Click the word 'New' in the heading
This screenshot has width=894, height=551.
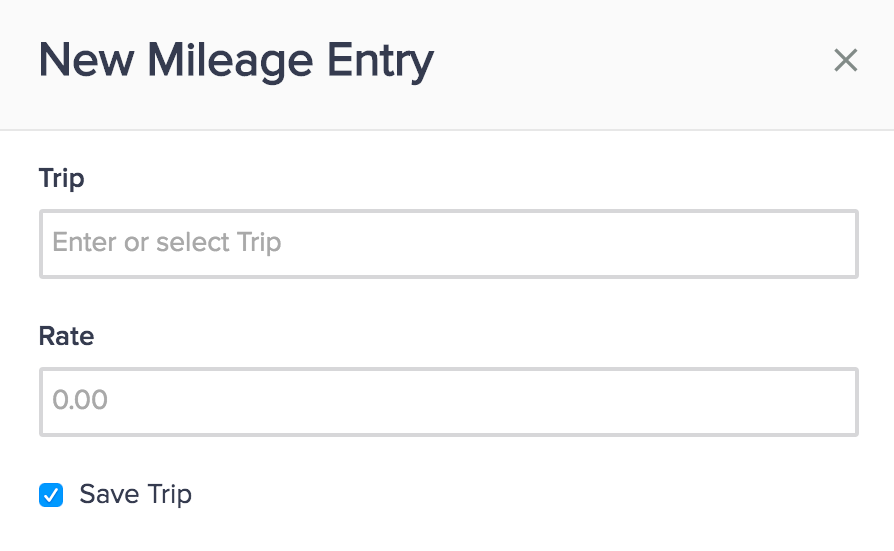85,62
